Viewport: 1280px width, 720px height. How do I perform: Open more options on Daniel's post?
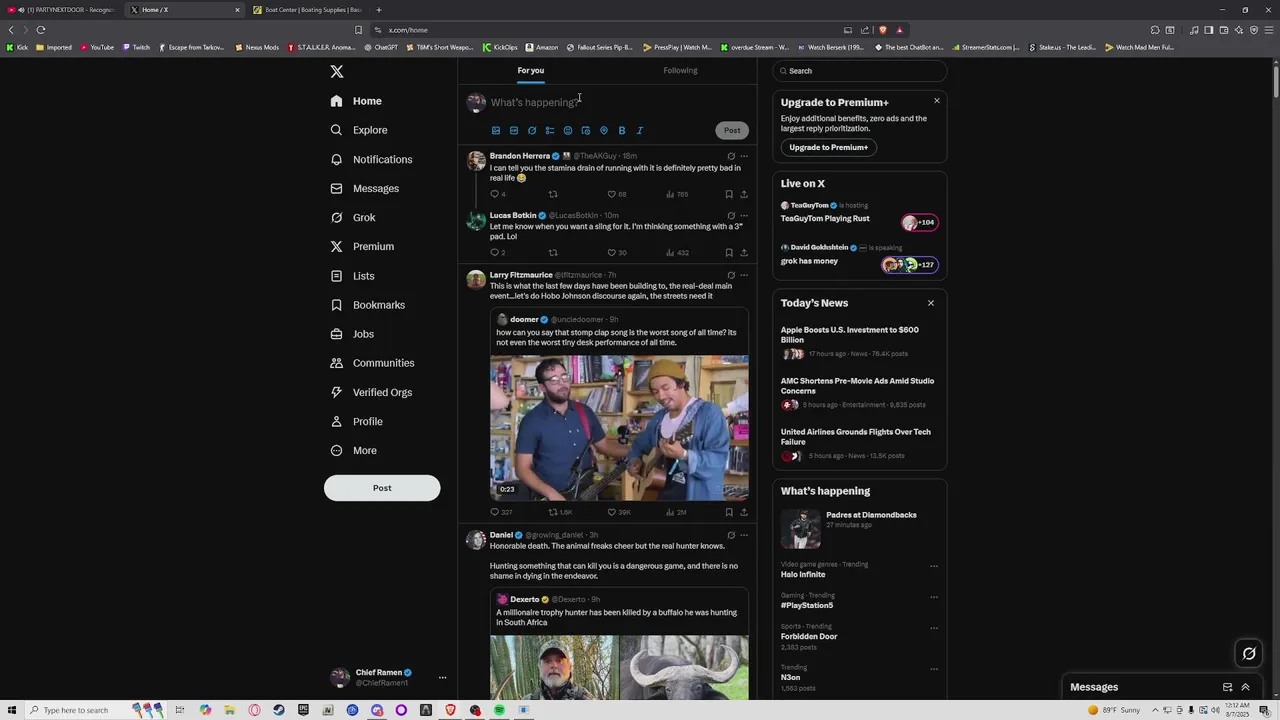pos(744,535)
